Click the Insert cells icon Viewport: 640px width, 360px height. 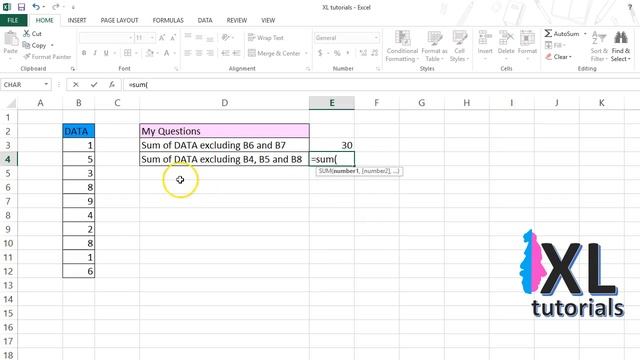tap(485, 38)
